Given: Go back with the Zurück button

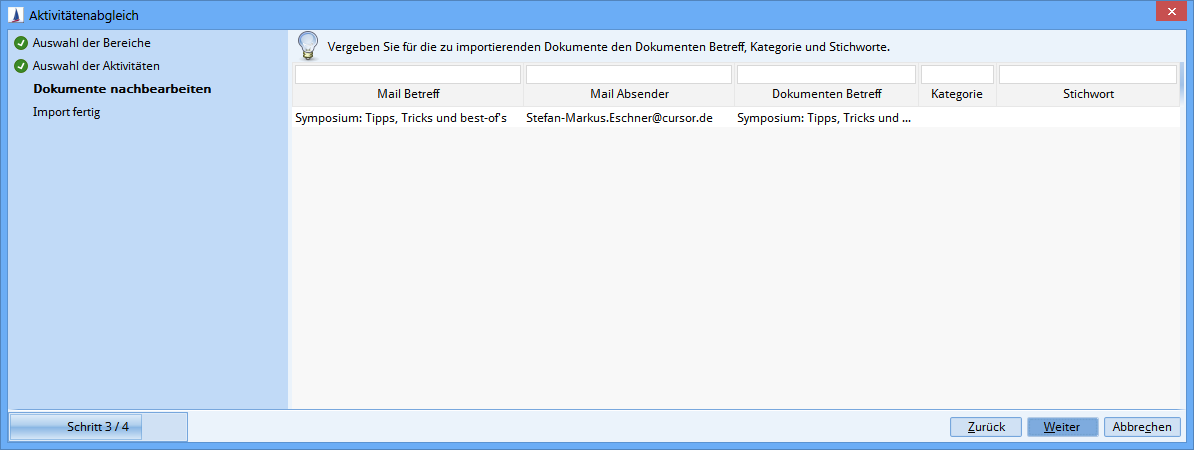Looking at the screenshot, I should click(x=985, y=427).
